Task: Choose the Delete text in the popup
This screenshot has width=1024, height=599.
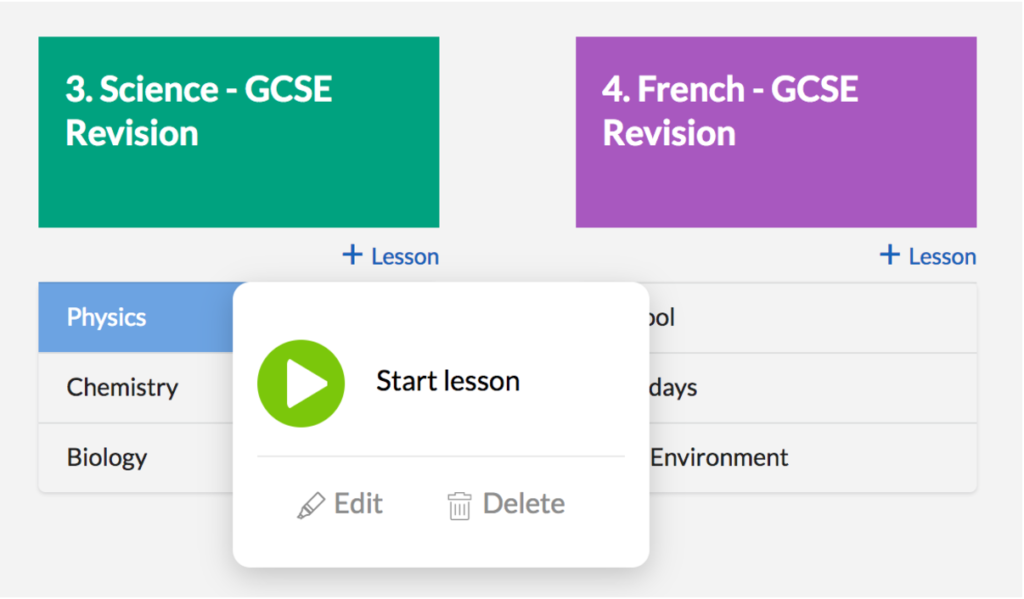Action: (523, 503)
